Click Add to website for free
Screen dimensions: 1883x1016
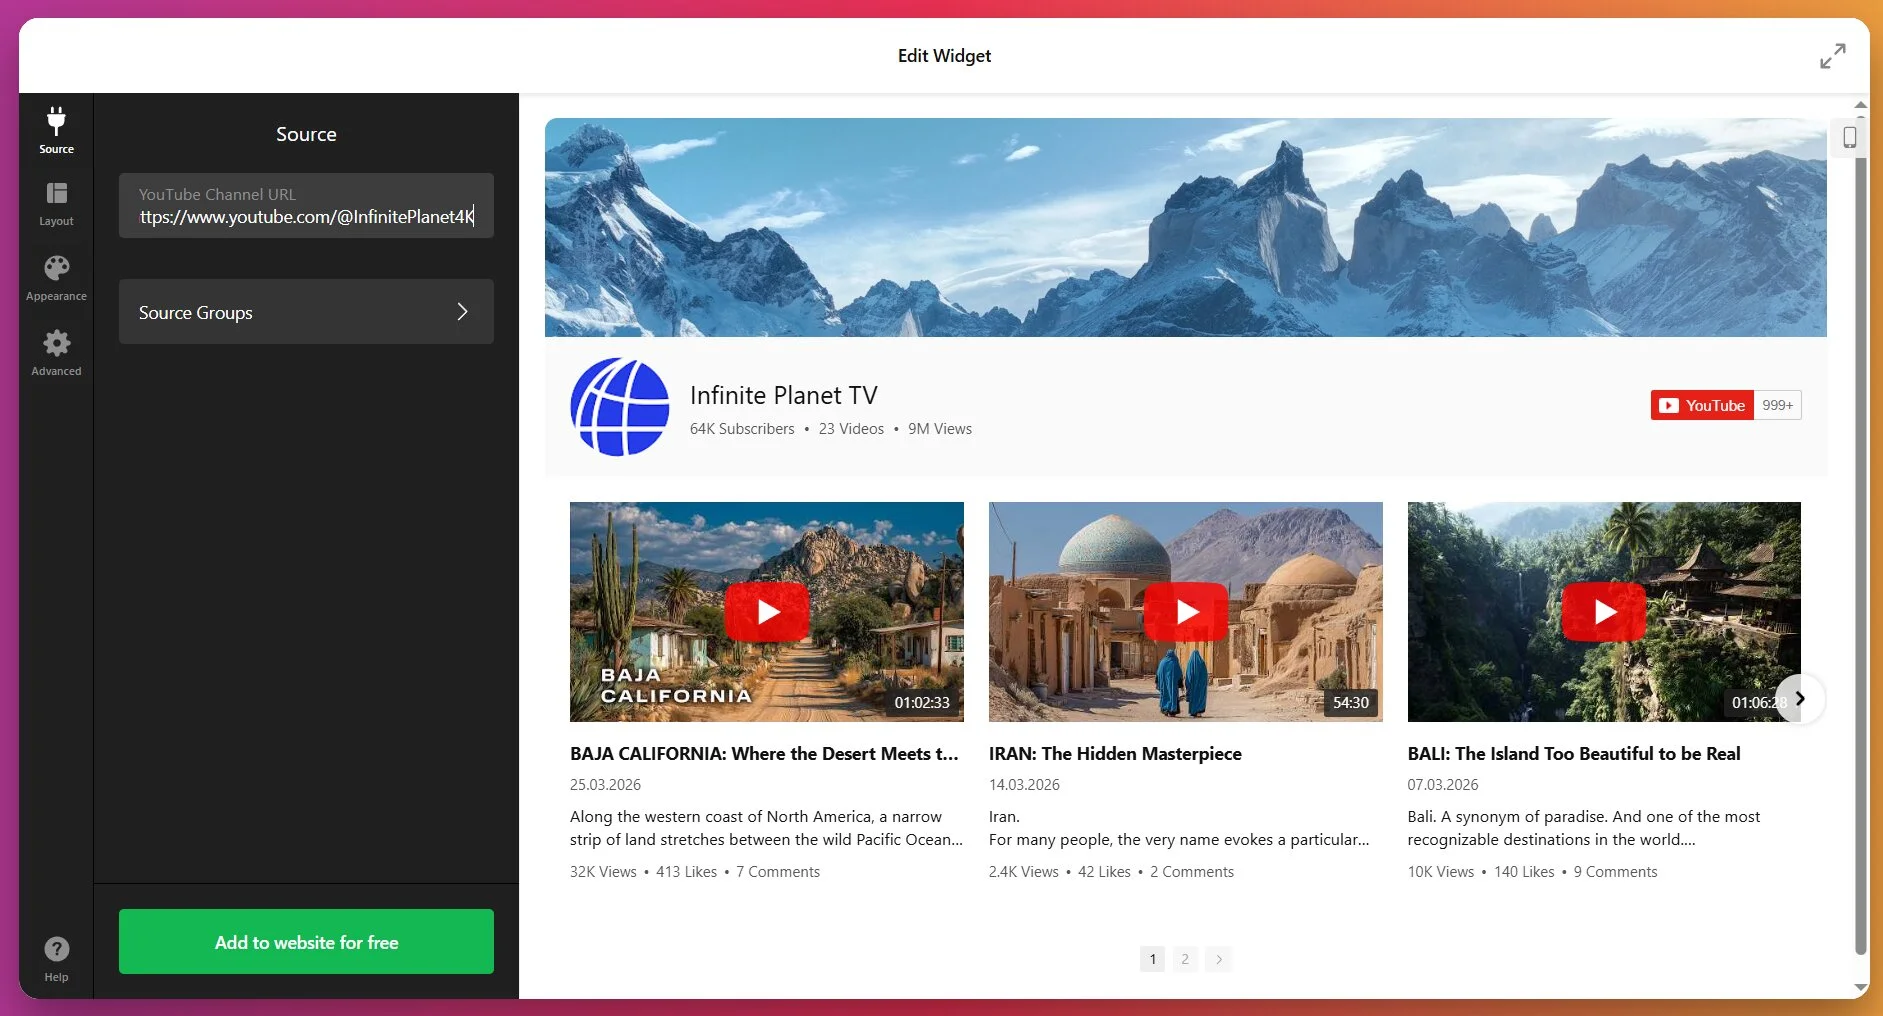point(306,942)
